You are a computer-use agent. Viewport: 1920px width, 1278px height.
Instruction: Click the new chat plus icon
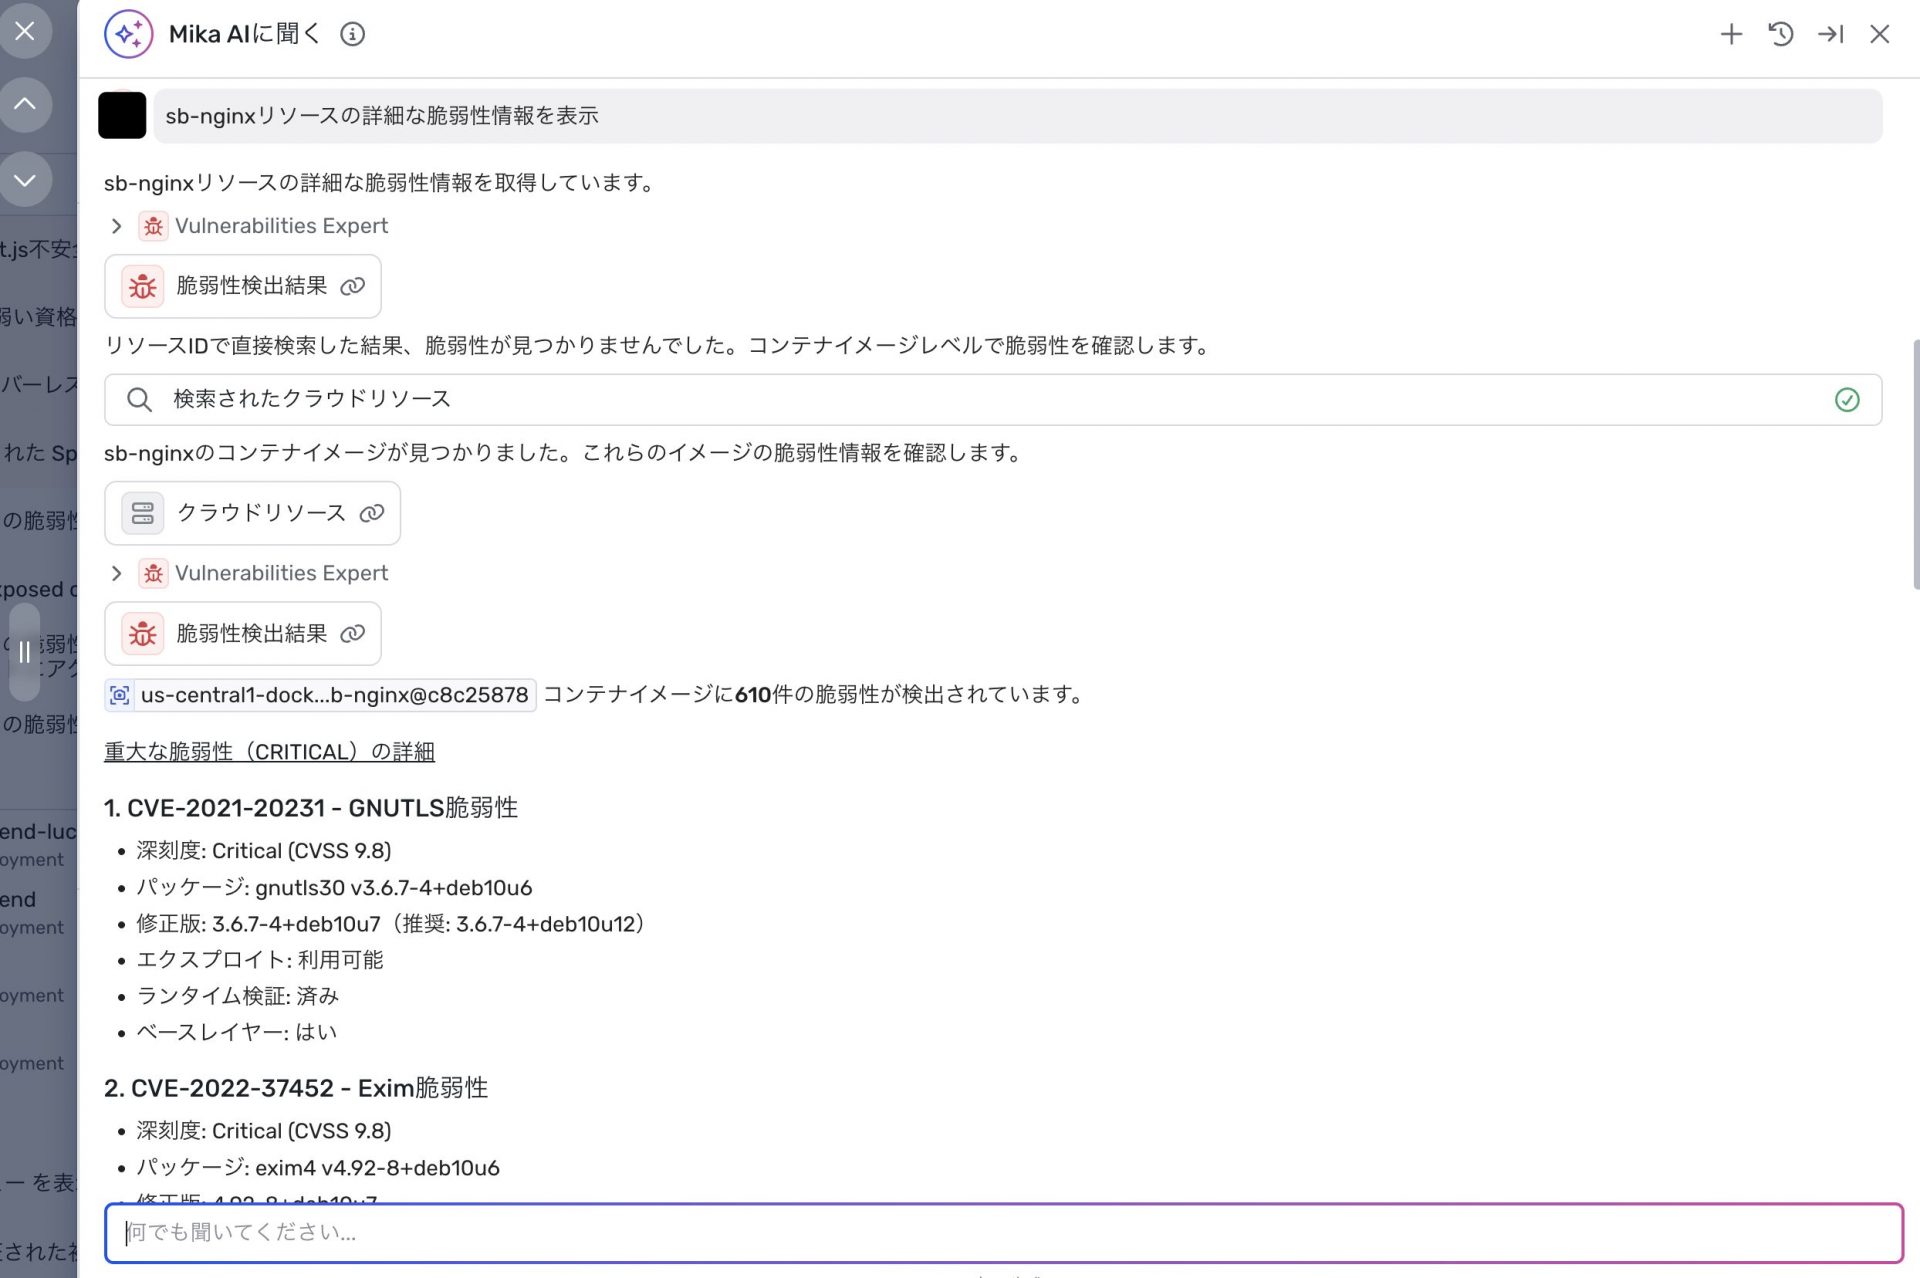(1731, 34)
